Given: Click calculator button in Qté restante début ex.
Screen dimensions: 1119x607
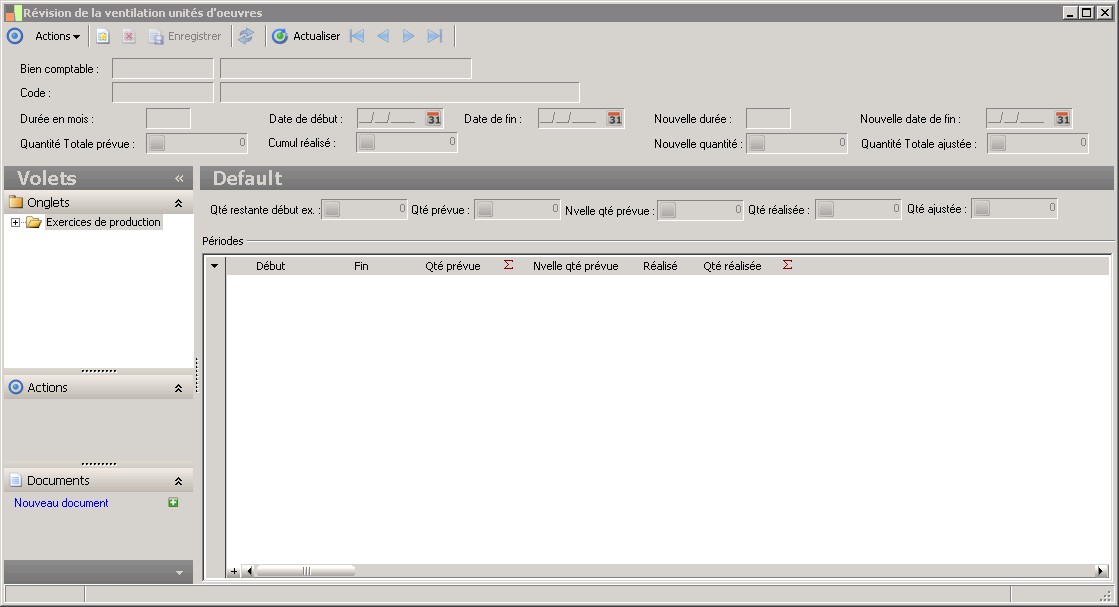Looking at the screenshot, I should (x=333, y=210).
